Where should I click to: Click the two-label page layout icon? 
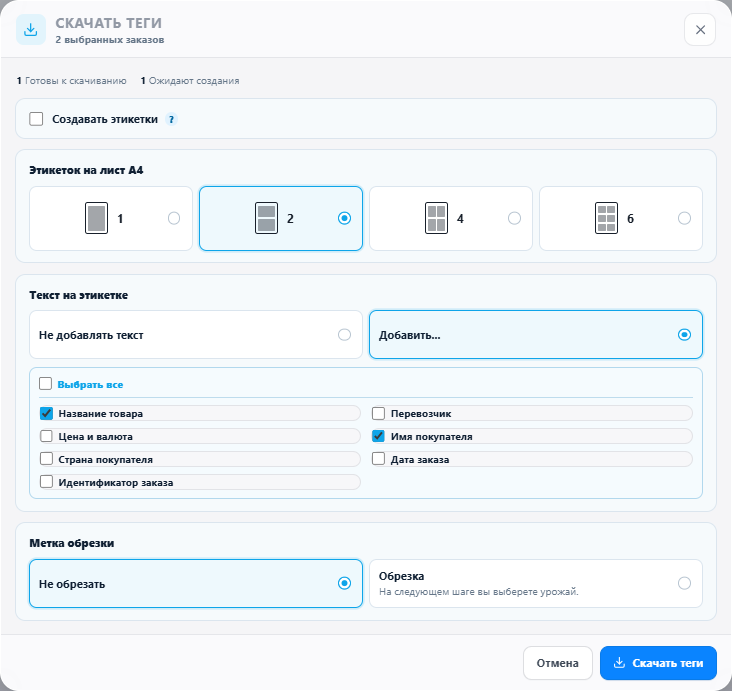pos(267,218)
